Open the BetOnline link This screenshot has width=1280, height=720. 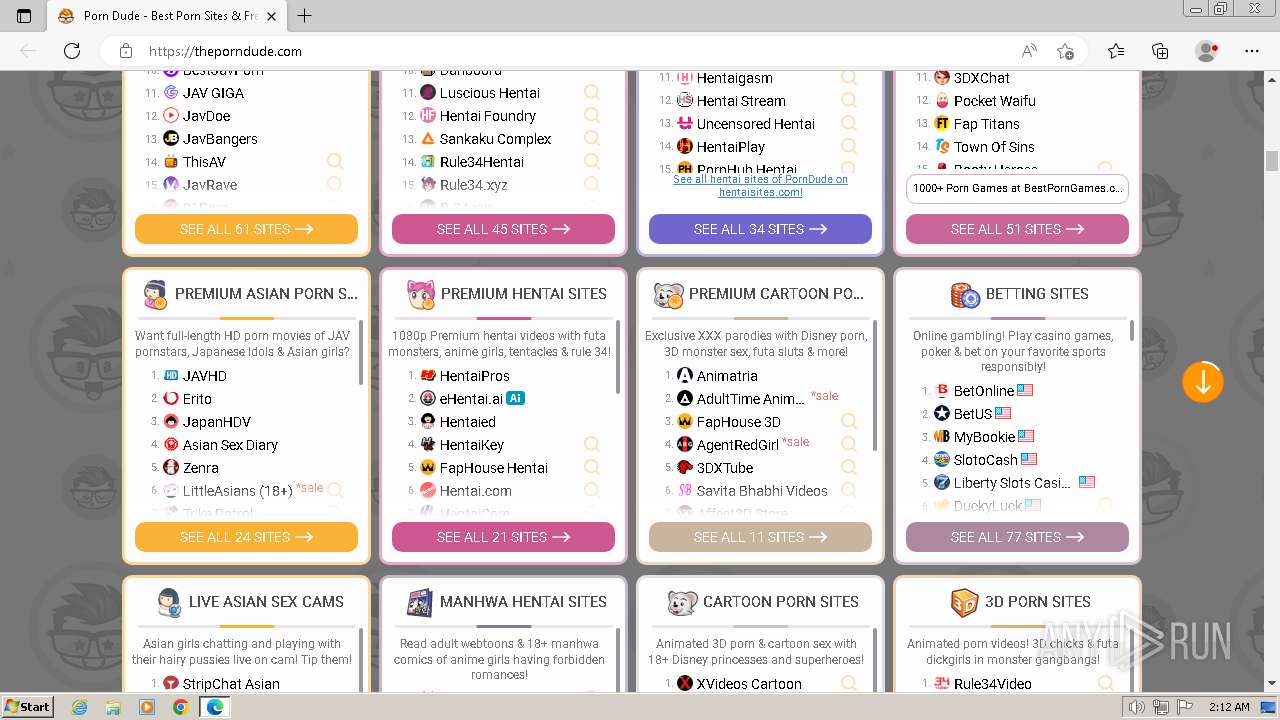point(984,390)
